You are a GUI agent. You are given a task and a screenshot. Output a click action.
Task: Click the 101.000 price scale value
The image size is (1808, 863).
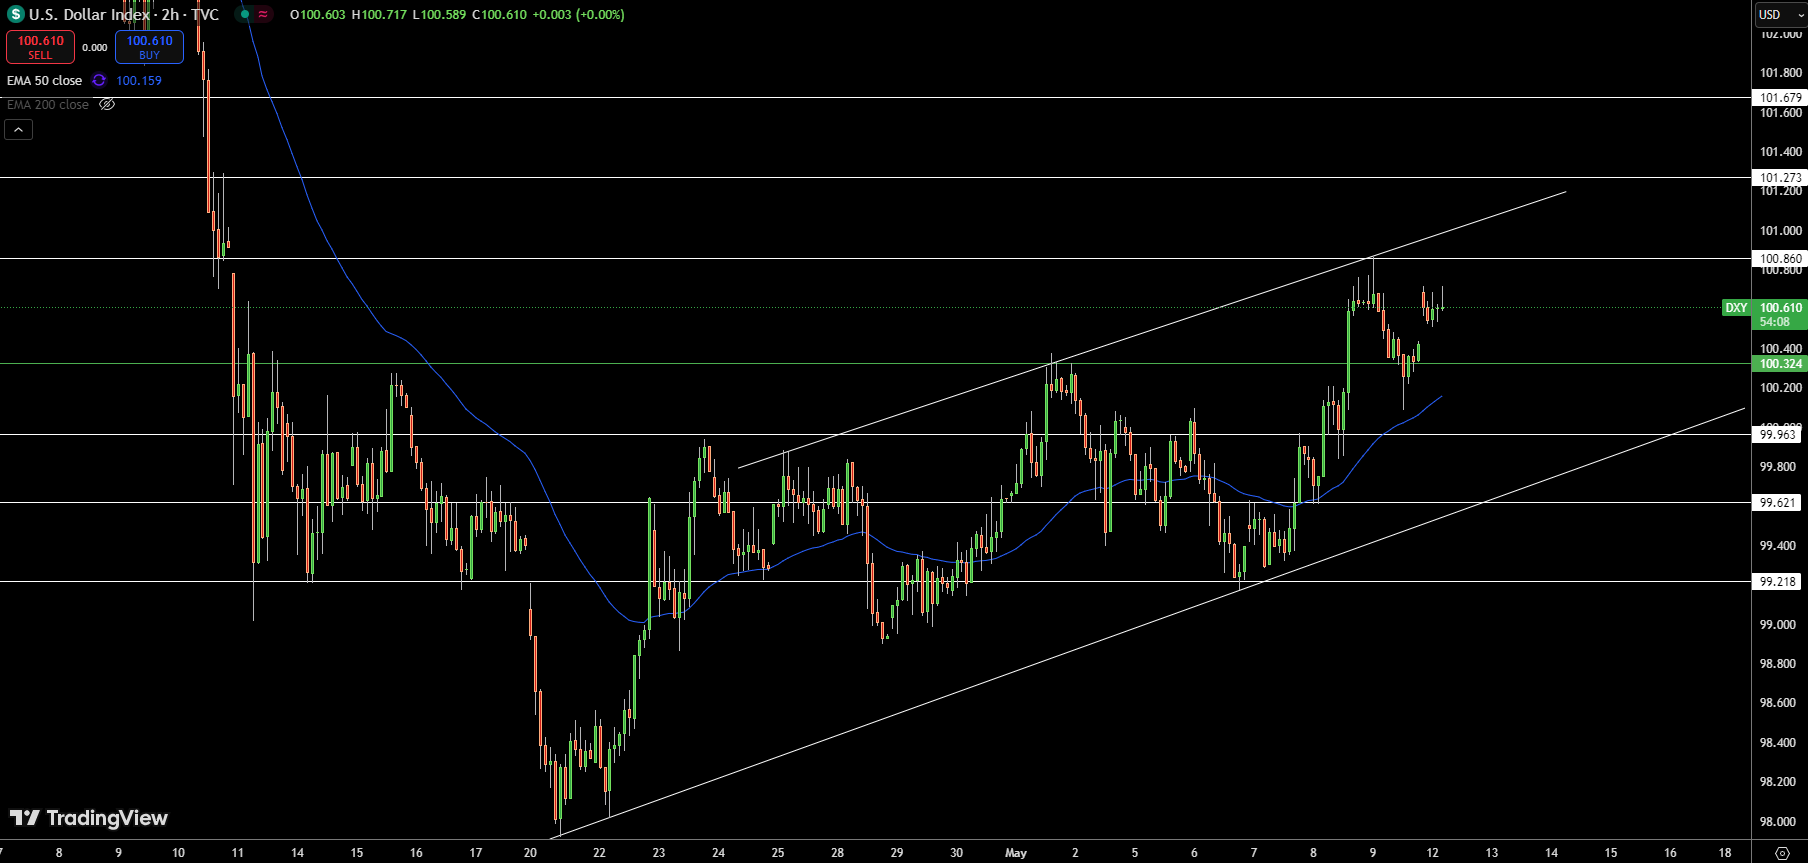1781,231
